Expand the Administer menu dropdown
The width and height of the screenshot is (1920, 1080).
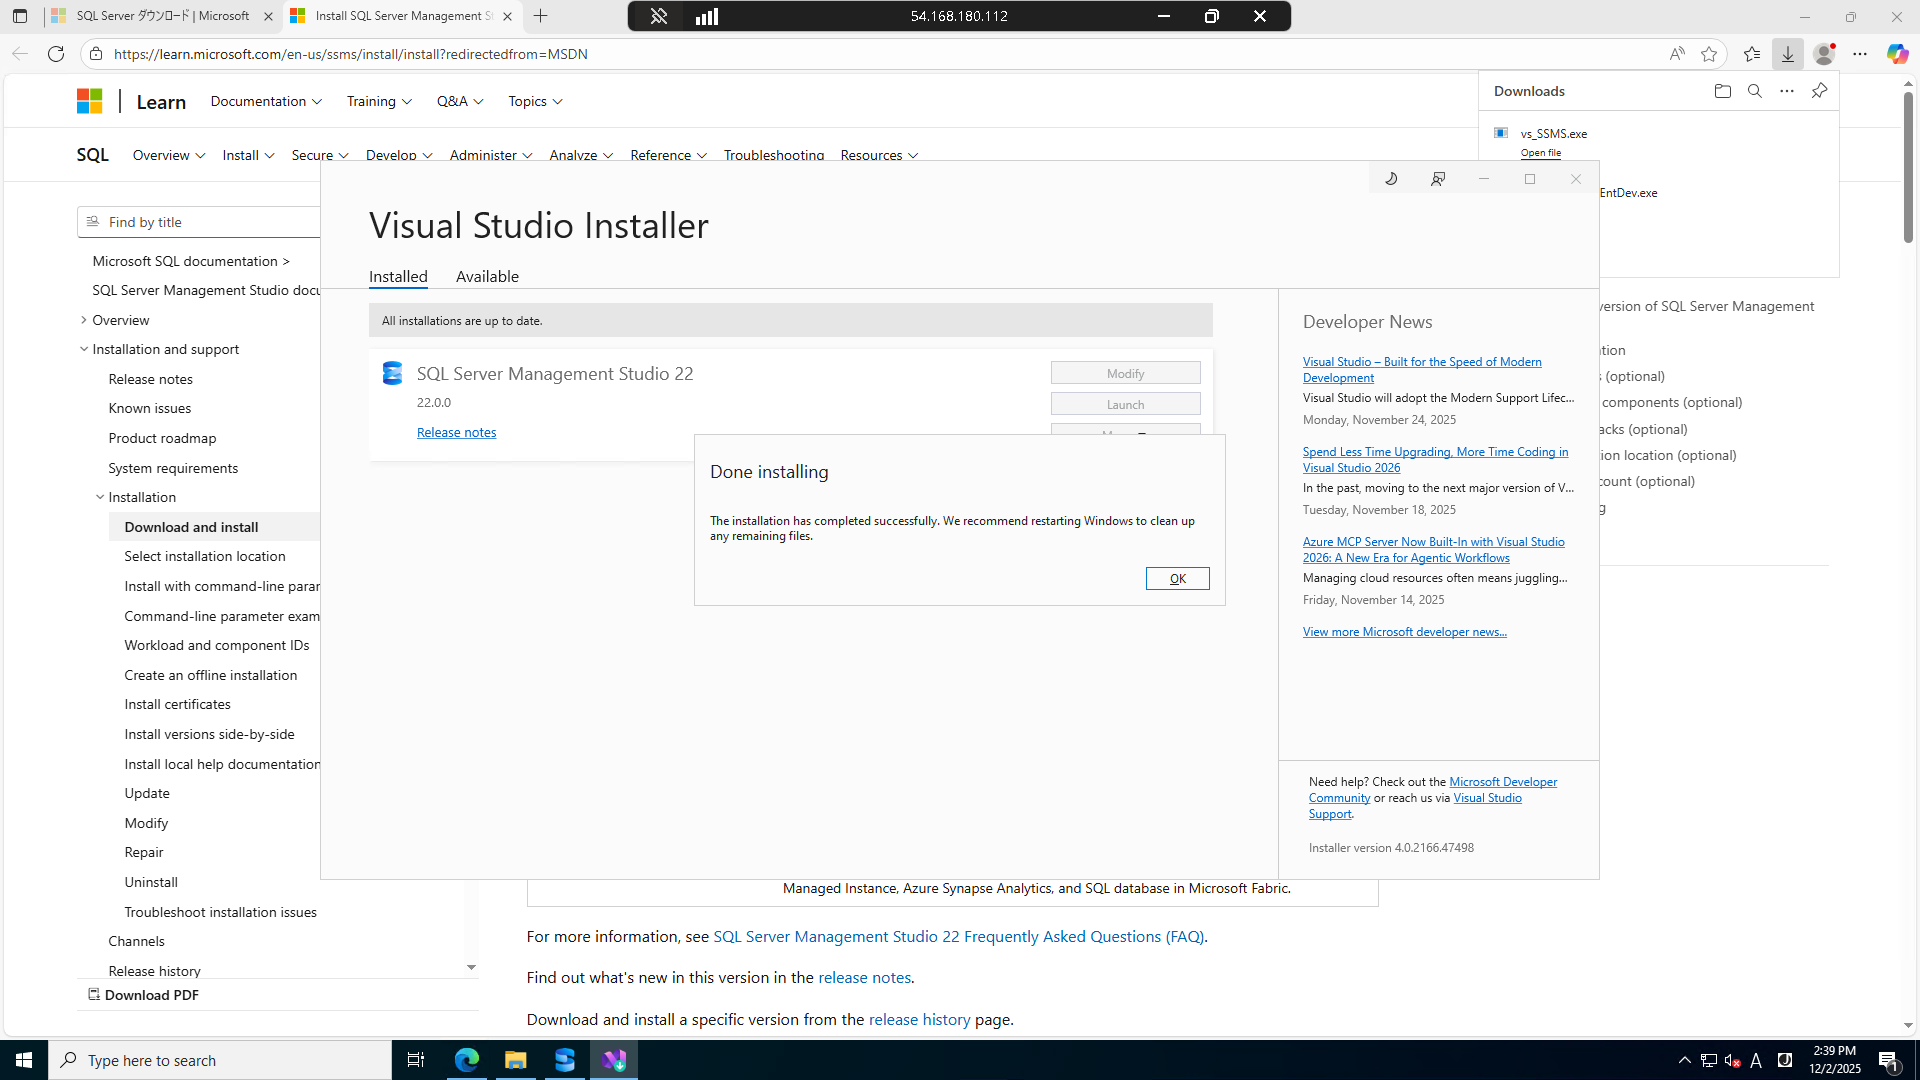pyautogui.click(x=490, y=155)
